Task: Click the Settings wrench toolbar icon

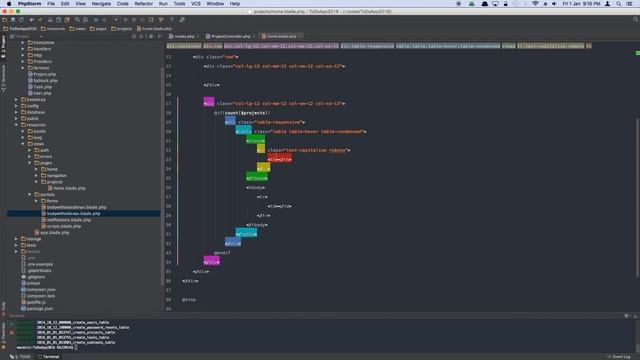Action: [161, 20]
